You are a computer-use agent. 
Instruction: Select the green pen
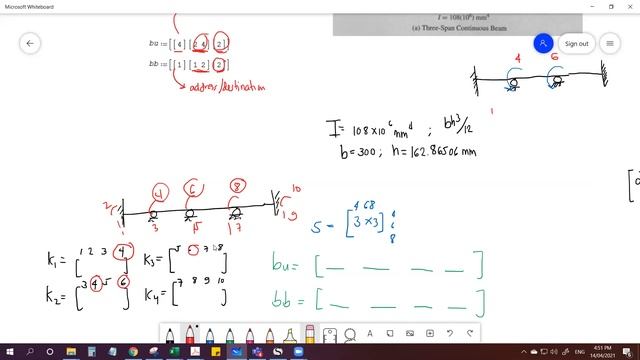[230, 335]
